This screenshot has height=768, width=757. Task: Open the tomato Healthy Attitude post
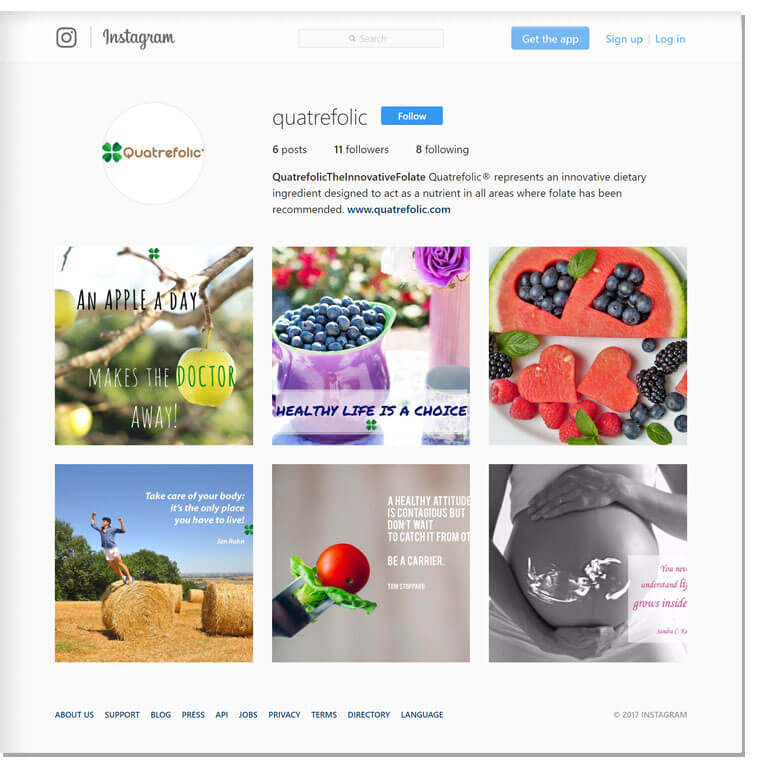pos(371,563)
